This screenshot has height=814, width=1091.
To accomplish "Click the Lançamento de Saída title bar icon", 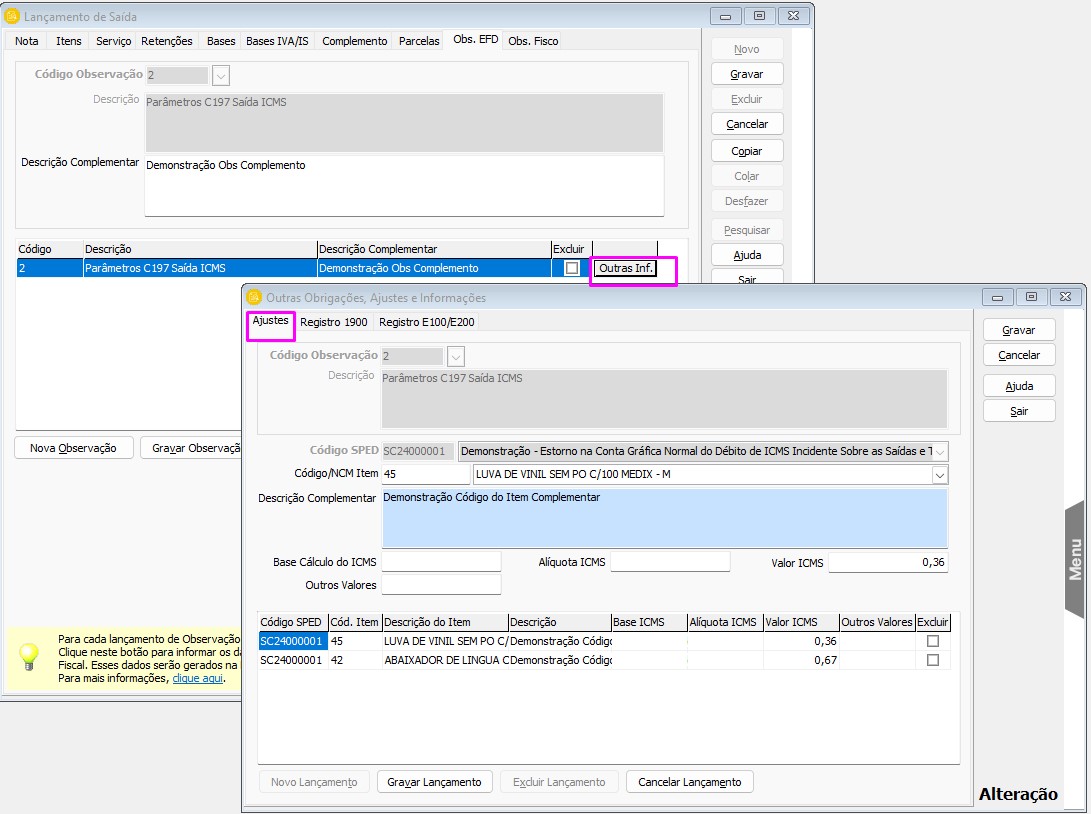I will 12,16.
